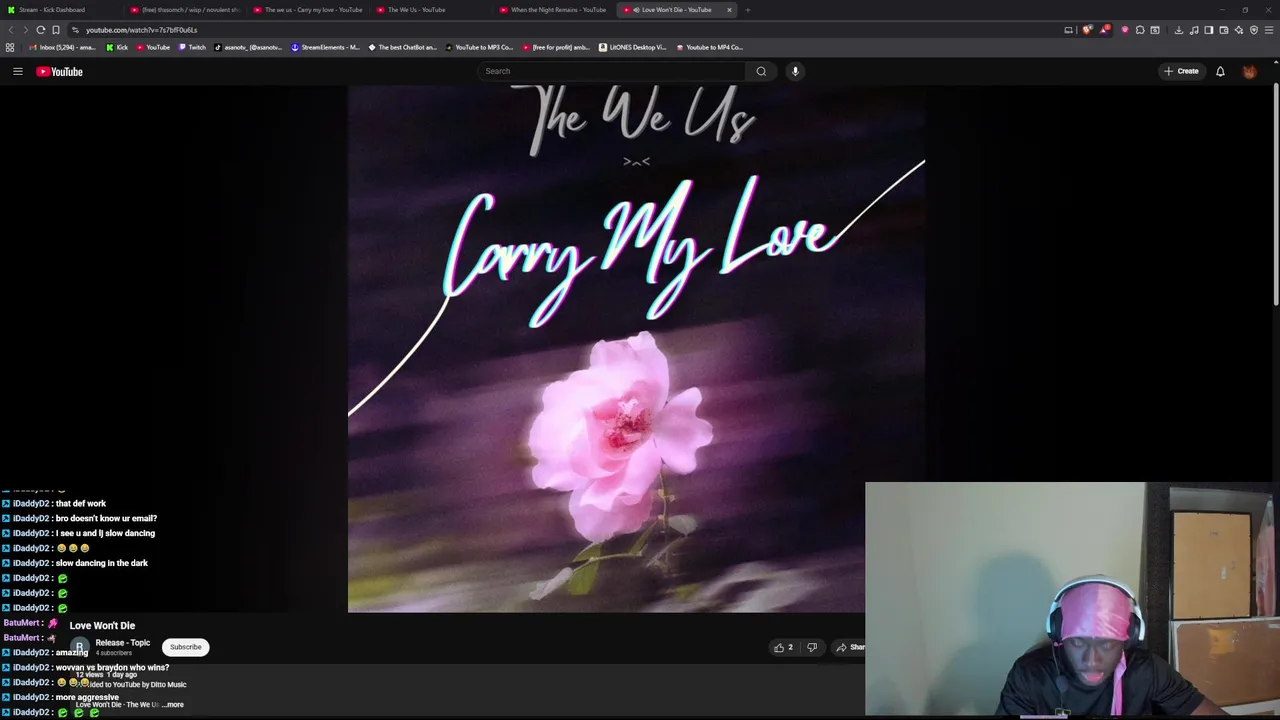The height and width of the screenshot is (720, 1280).
Task: Open Twitch bookmark
Action: coord(192,47)
